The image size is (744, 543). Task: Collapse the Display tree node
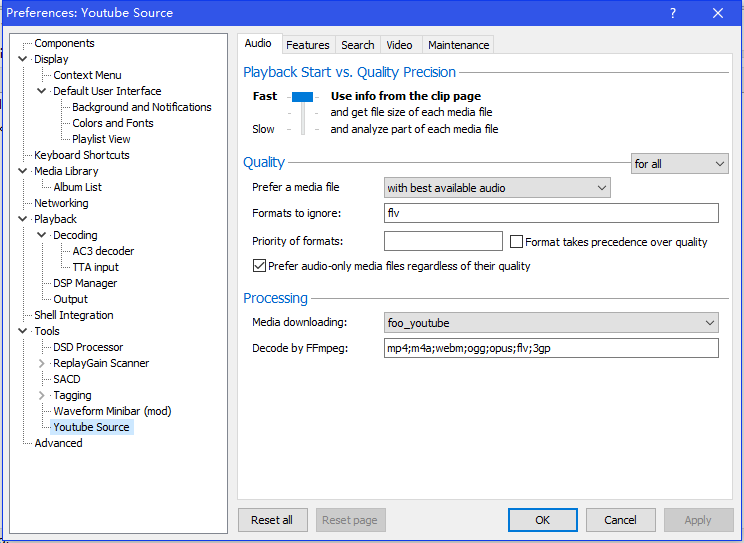pos(23,59)
